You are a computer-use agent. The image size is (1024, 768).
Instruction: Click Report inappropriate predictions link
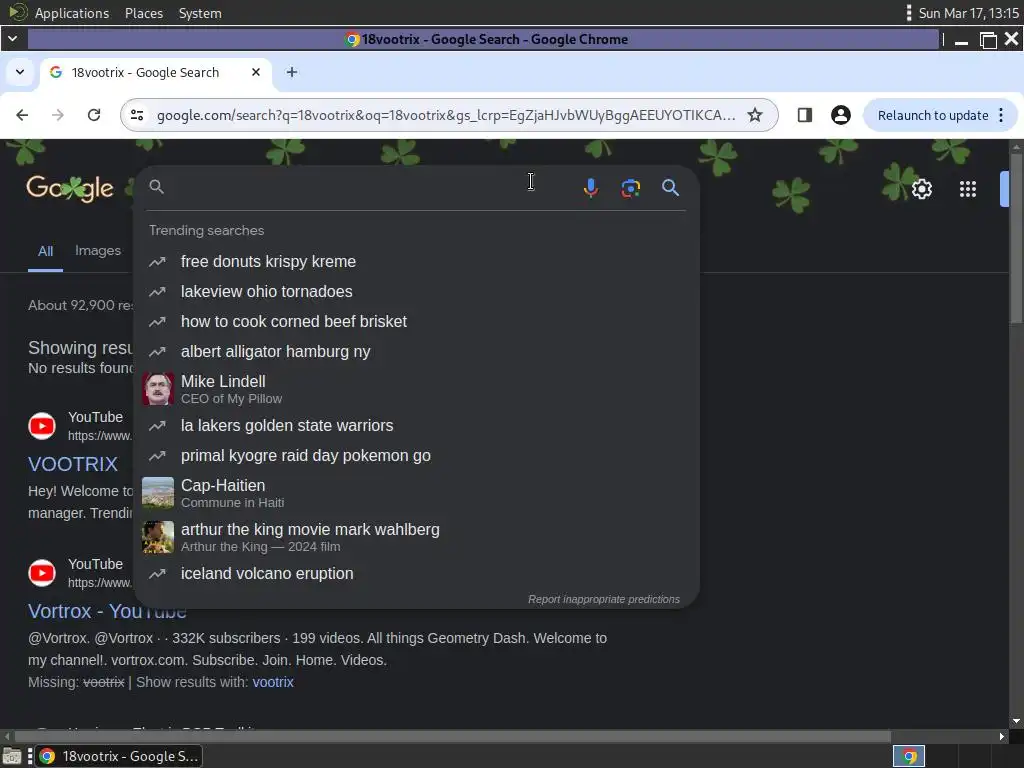tap(603, 600)
